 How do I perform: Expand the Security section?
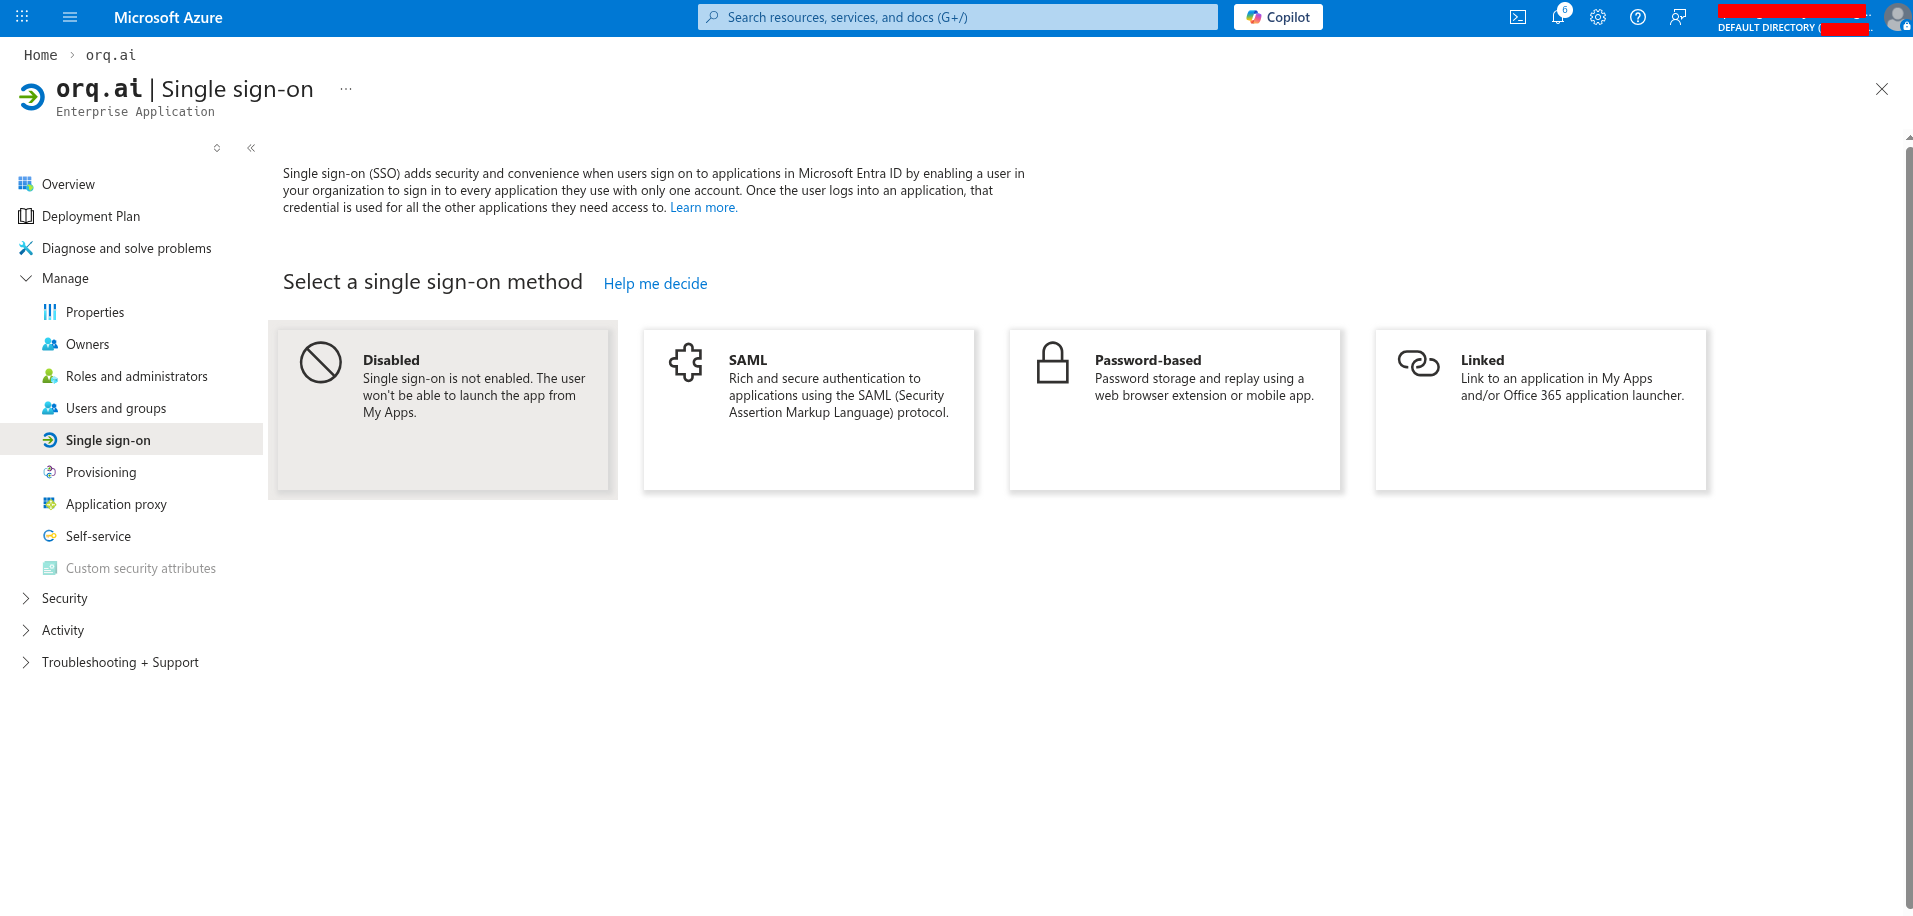click(x=66, y=598)
